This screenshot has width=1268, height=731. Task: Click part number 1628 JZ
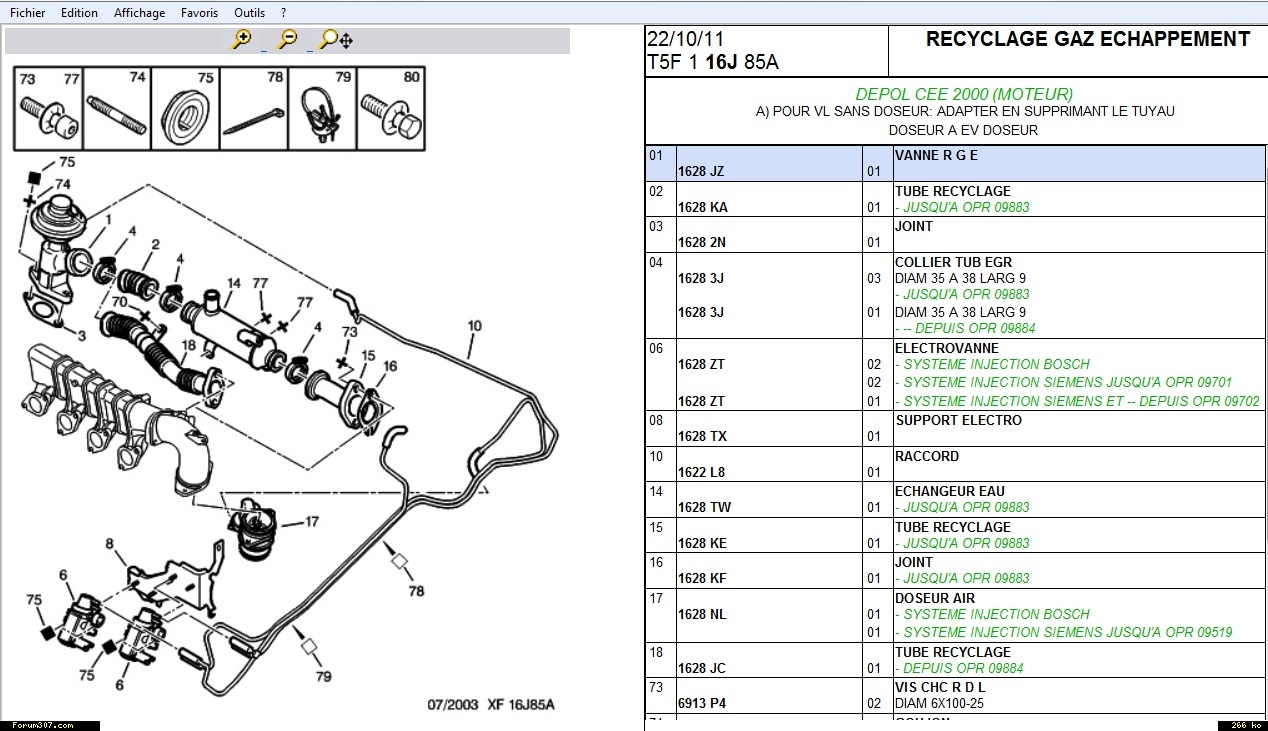(701, 171)
